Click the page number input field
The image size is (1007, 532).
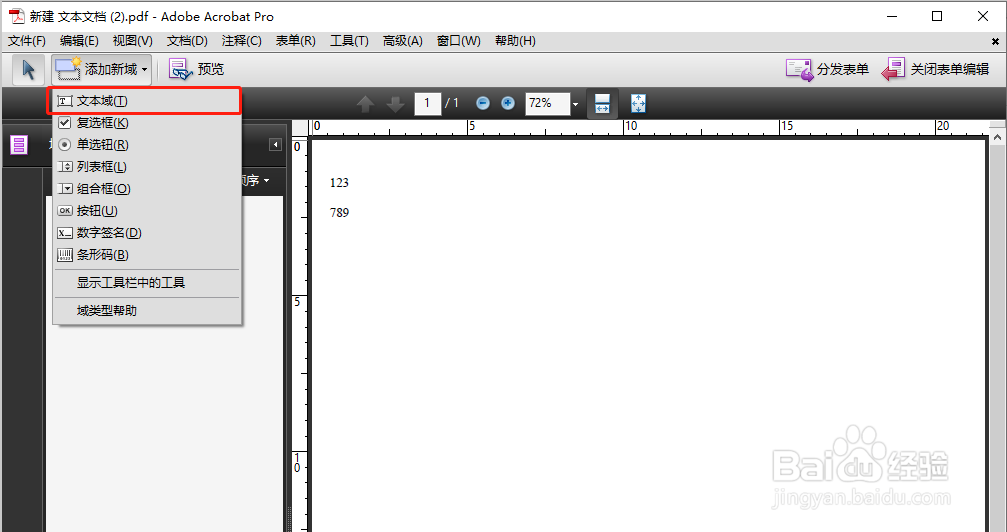pyautogui.click(x=428, y=103)
